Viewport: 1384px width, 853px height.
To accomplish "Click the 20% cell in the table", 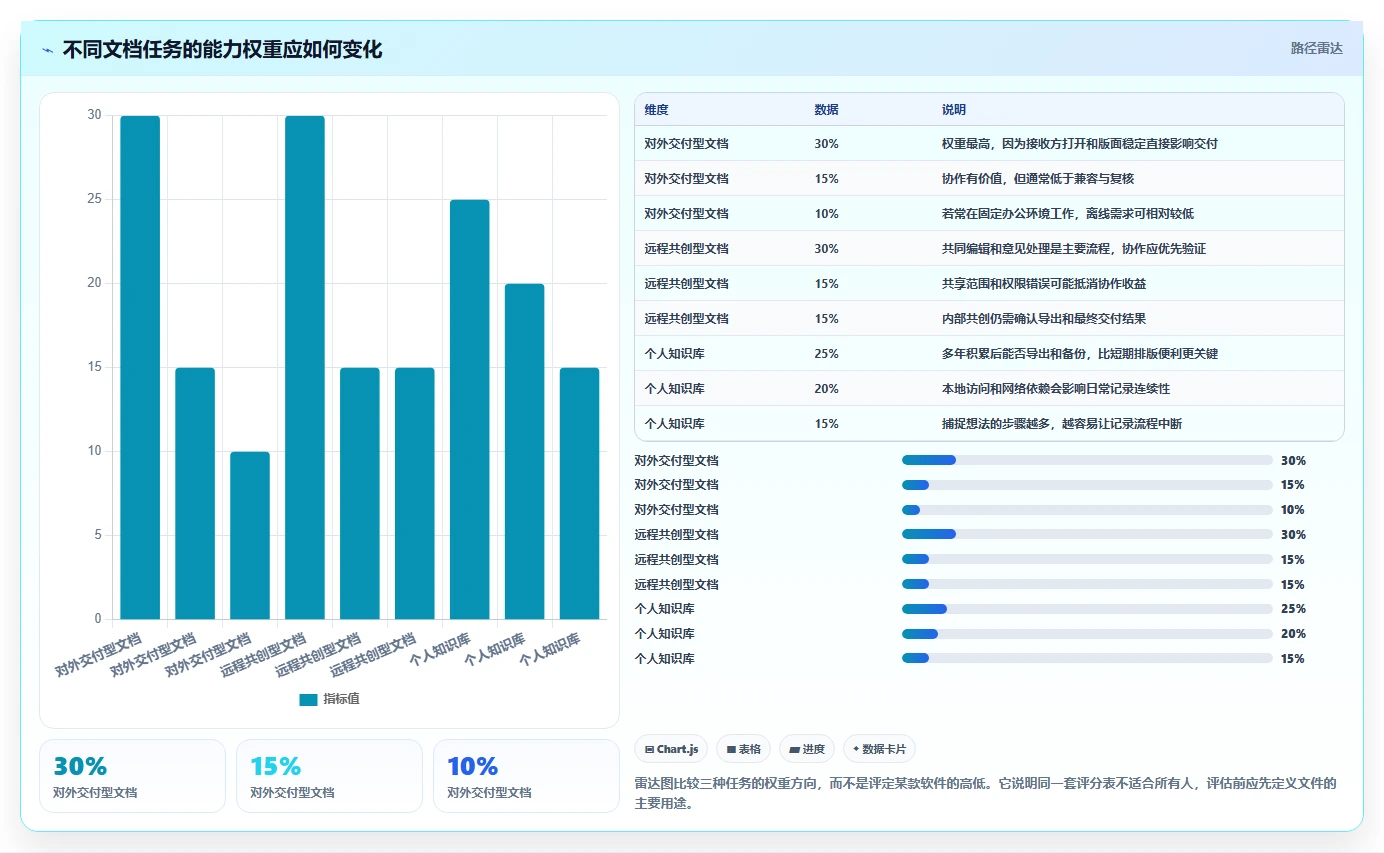I will point(827,389).
